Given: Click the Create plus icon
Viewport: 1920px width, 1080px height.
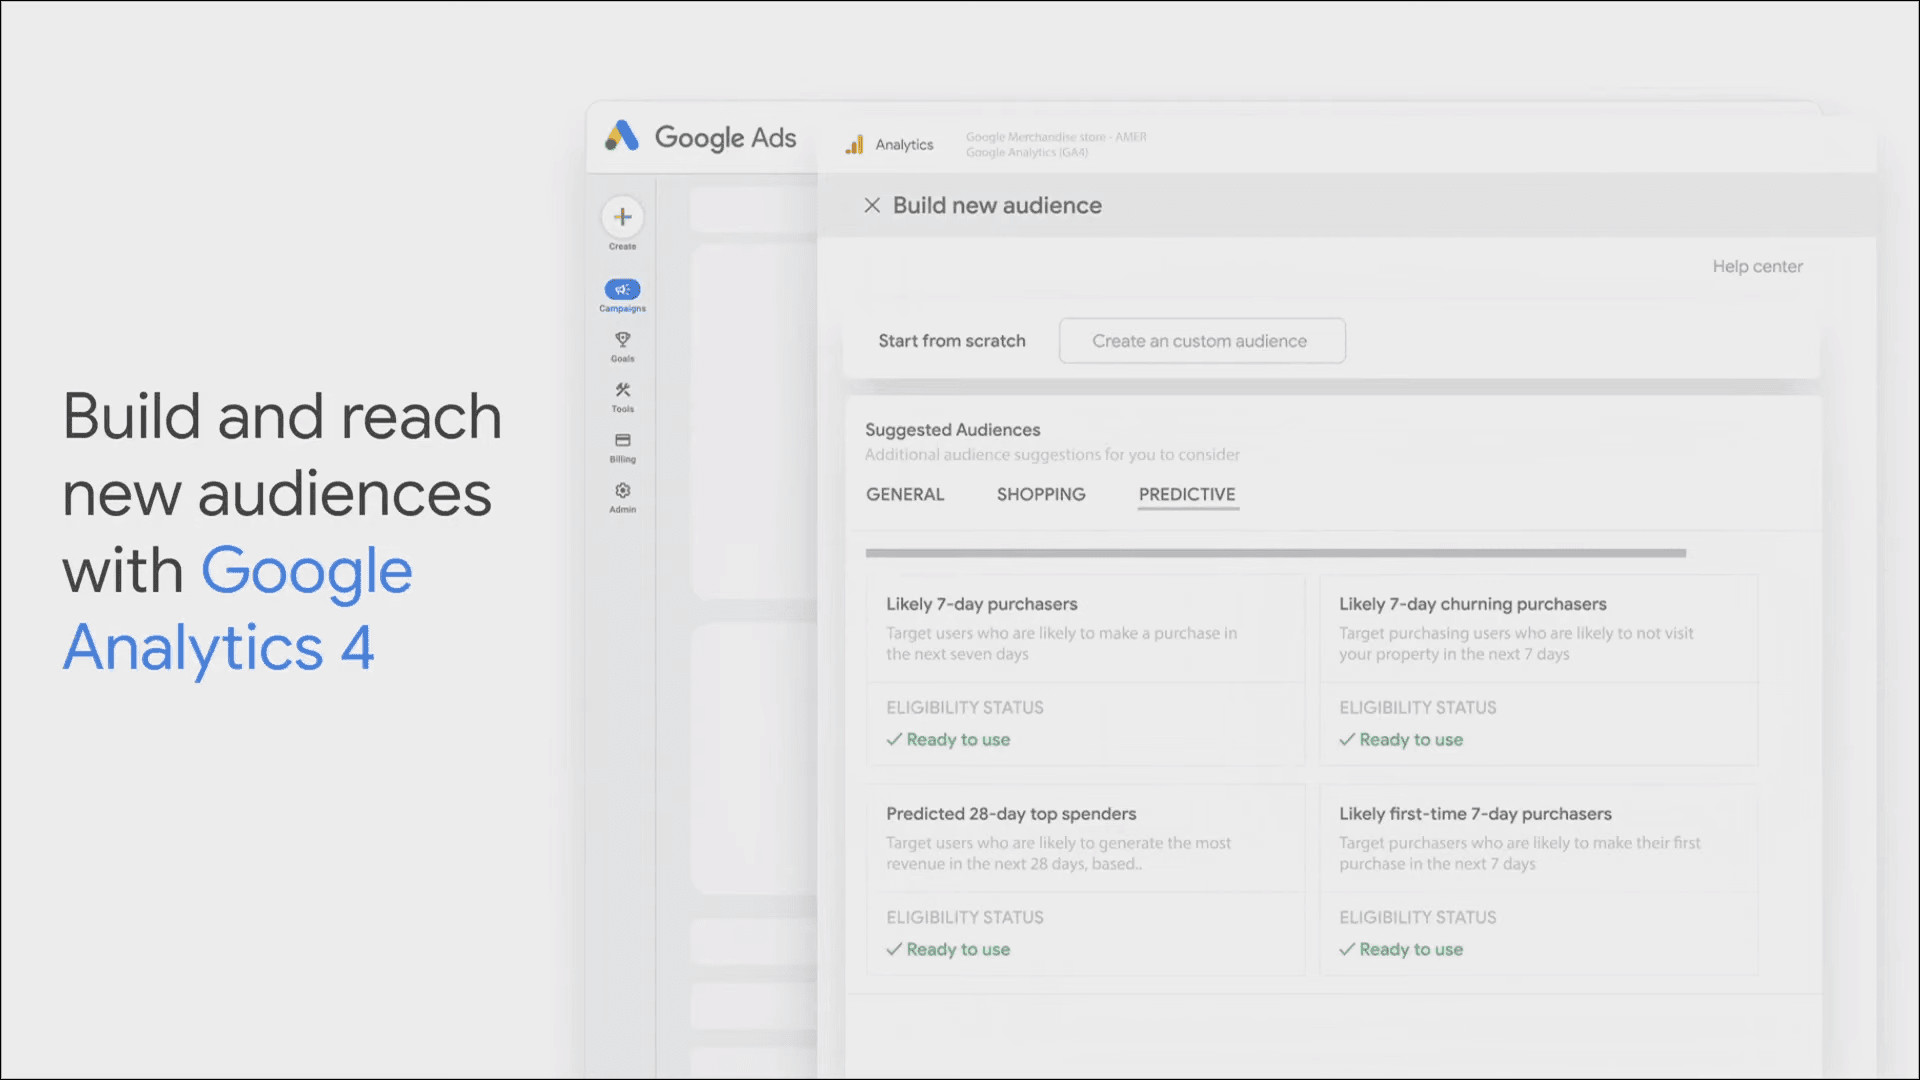Looking at the screenshot, I should tap(622, 217).
